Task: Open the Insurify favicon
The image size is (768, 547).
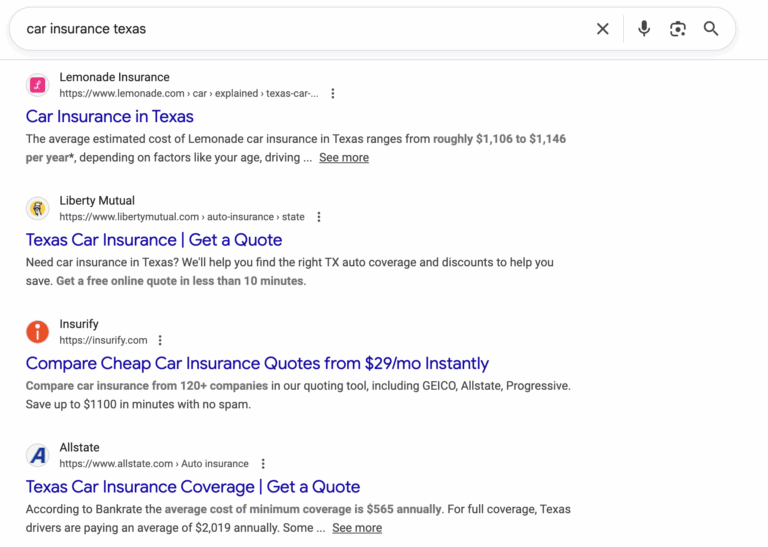Action: tap(38, 332)
